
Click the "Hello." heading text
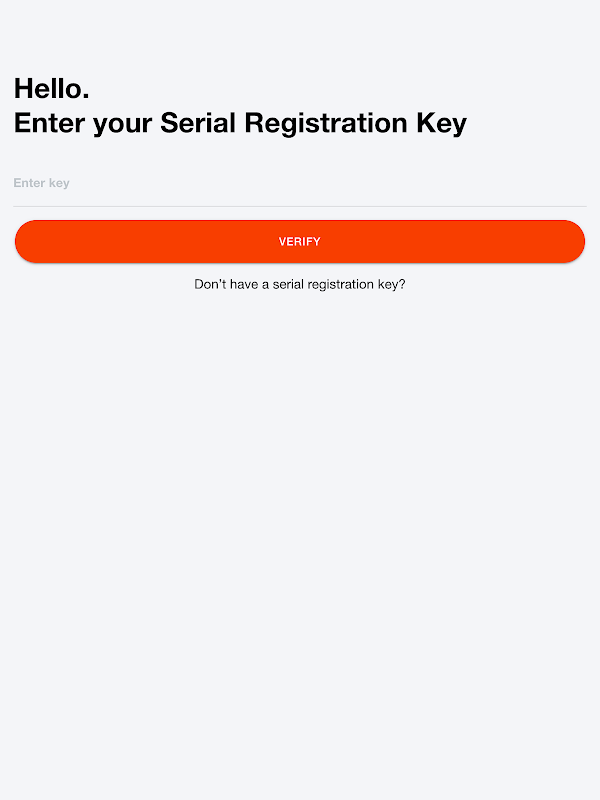point(51,88)
